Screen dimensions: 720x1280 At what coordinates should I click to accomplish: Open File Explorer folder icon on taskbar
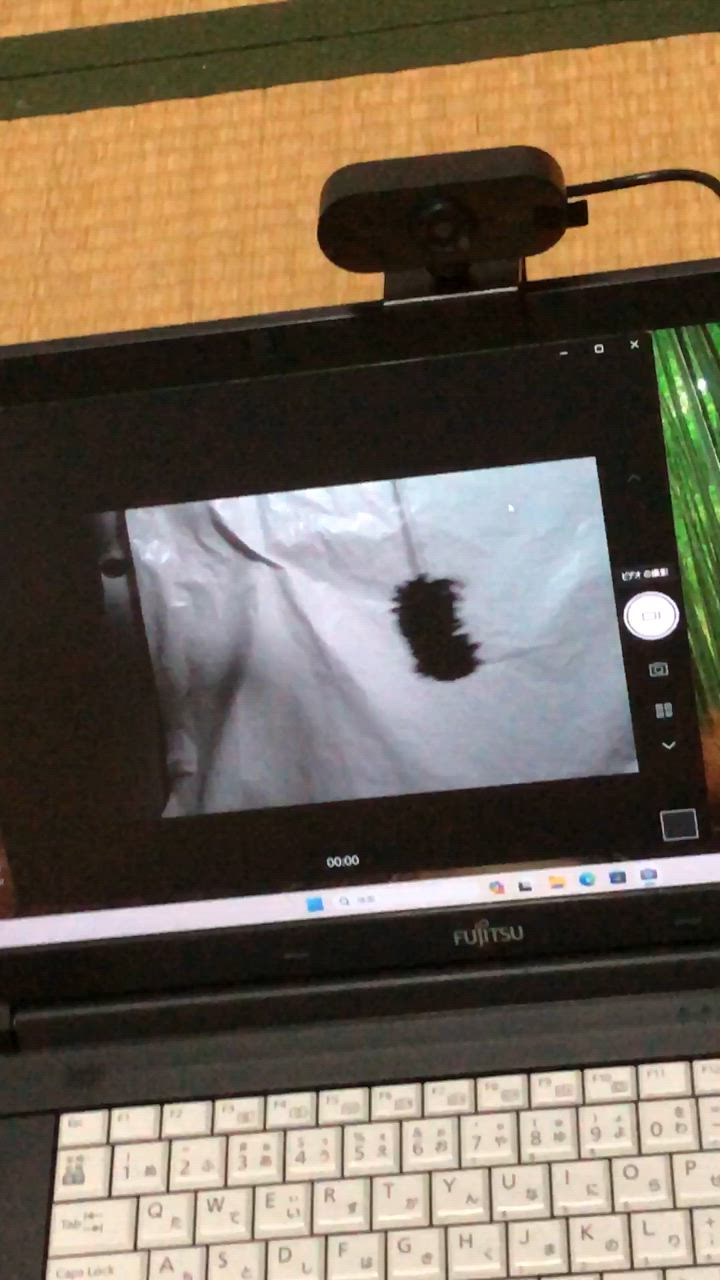click(x=556, y=882)
